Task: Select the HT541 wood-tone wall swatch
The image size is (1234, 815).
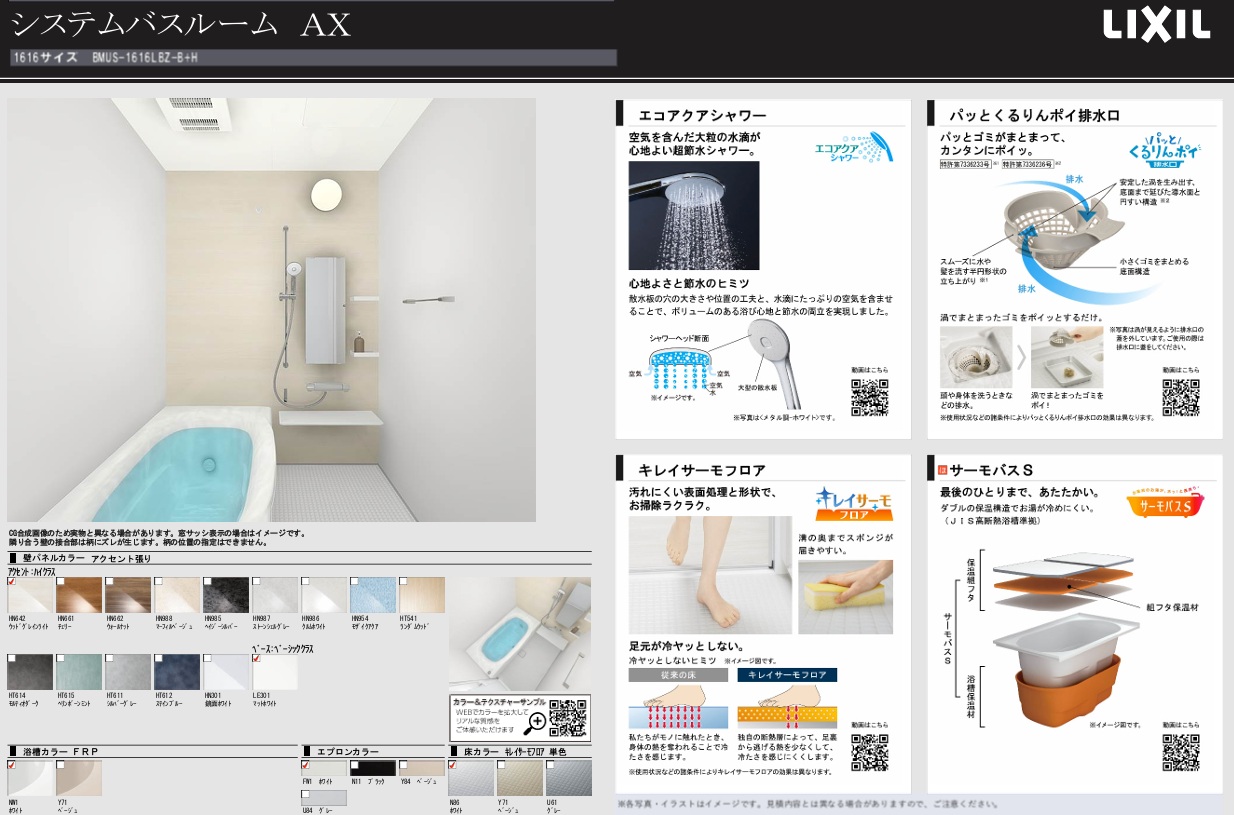Action: pyautogui.click(x=422, y=595)
